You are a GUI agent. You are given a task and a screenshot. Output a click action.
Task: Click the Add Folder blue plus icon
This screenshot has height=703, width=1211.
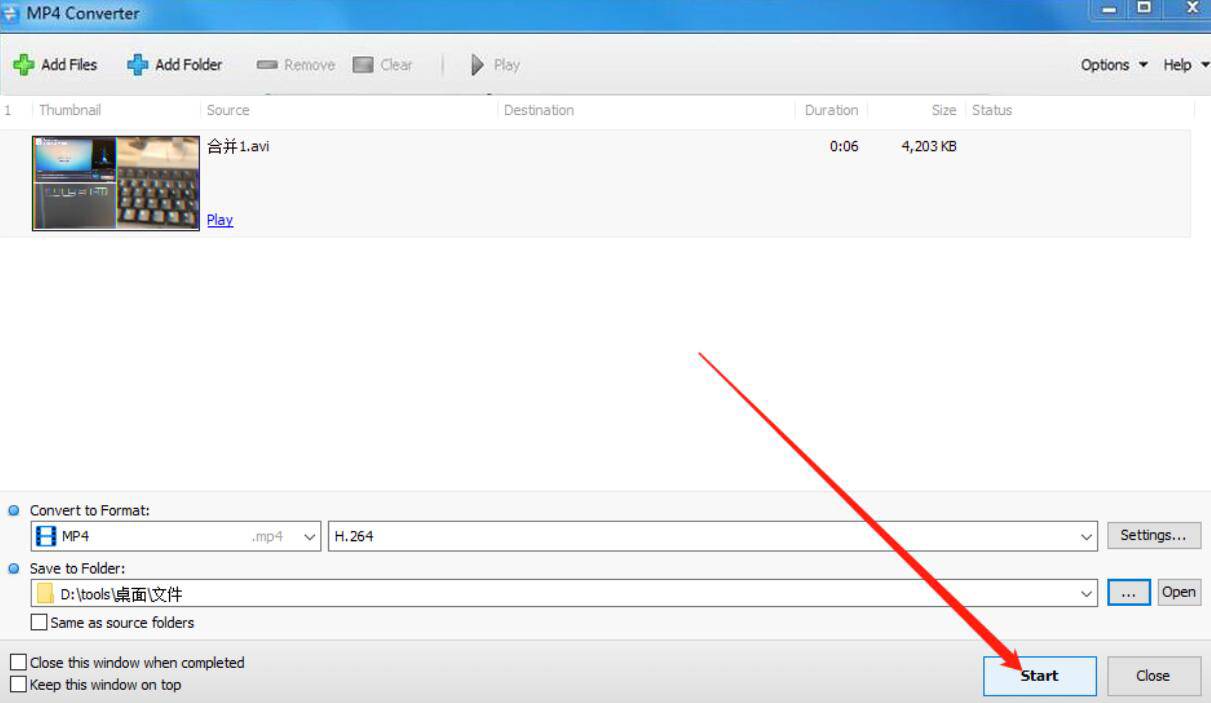137,65
